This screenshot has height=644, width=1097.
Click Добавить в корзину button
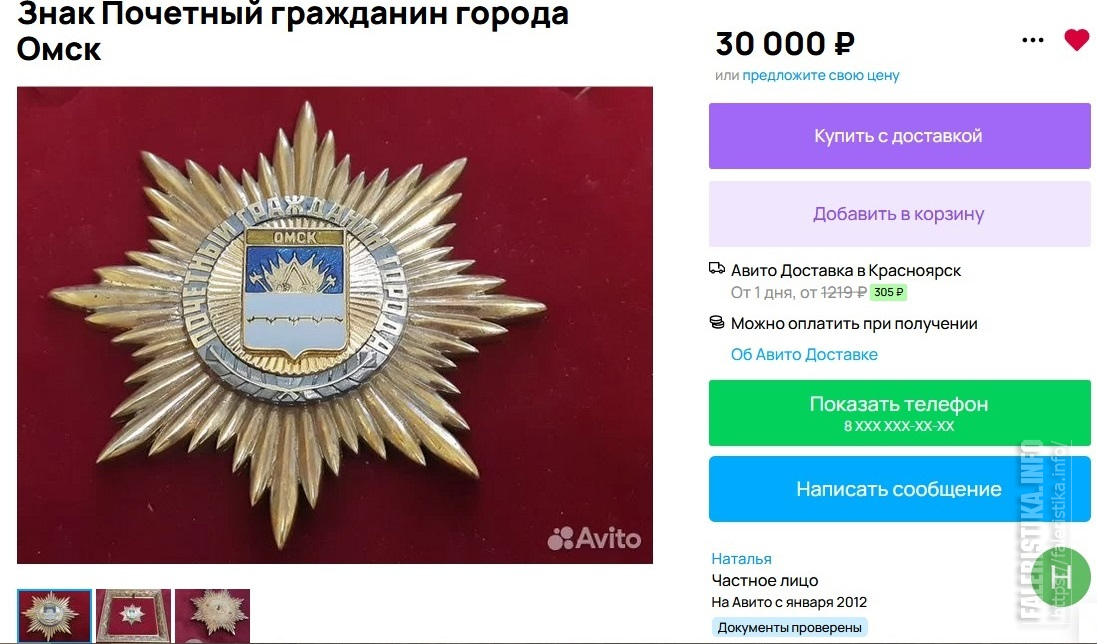point(900,214)
